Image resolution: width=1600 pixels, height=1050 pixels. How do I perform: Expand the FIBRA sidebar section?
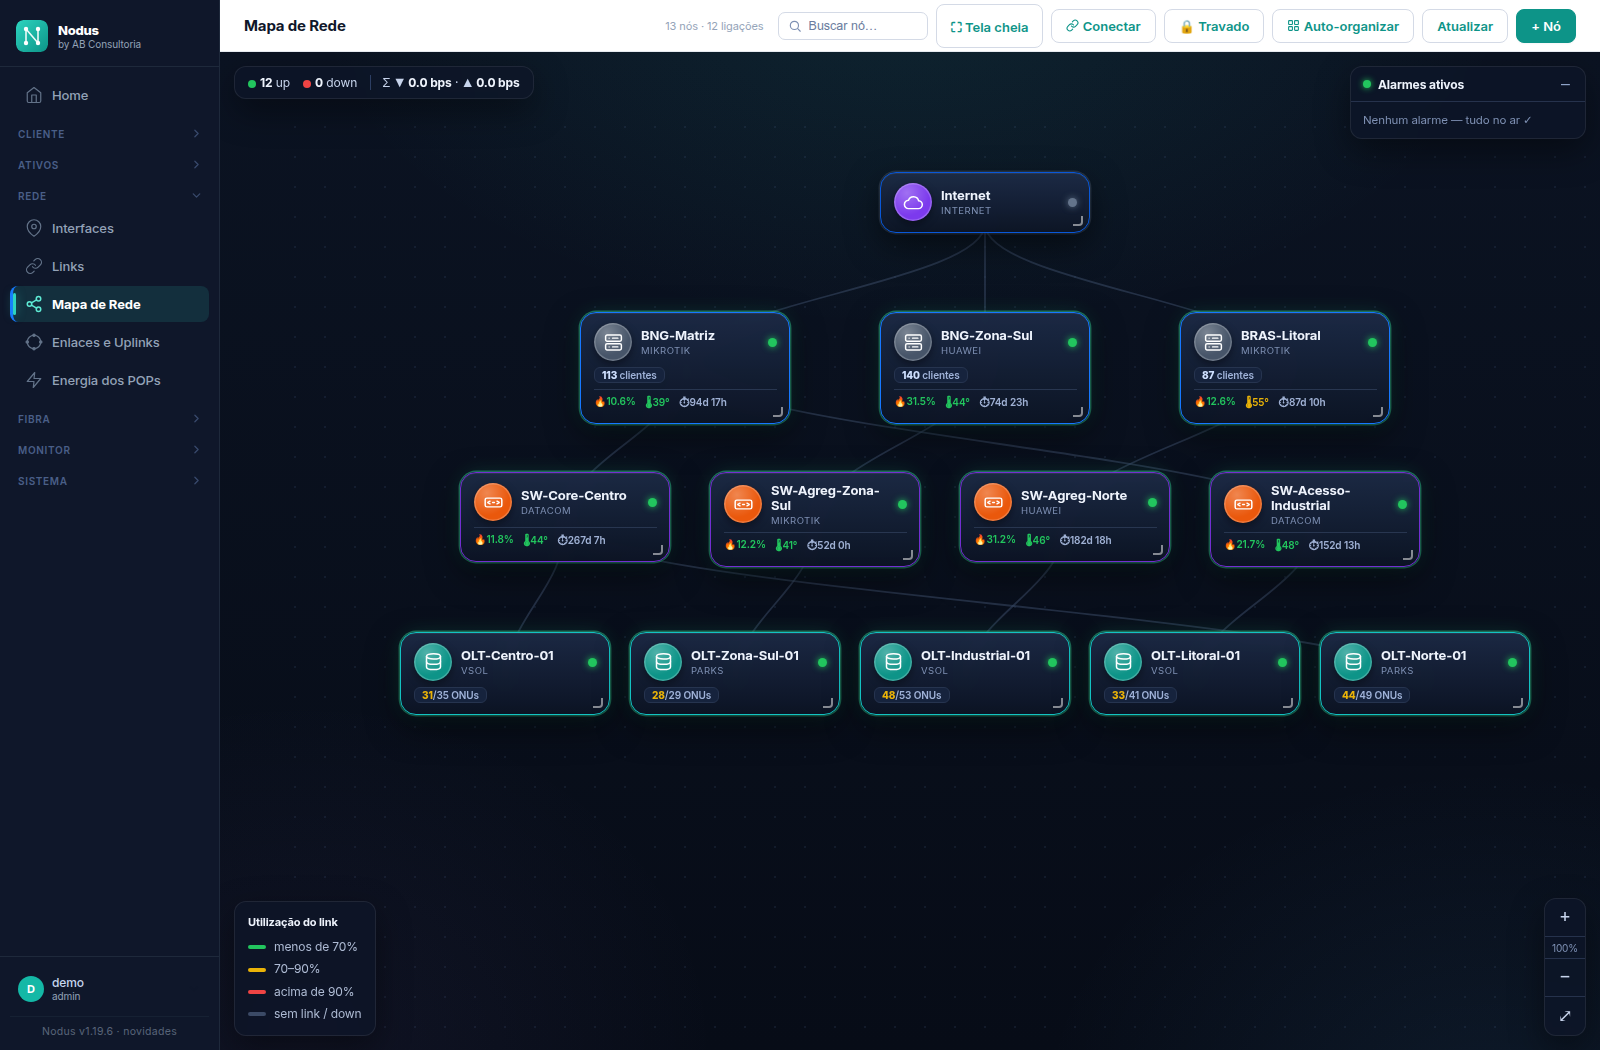[109, 419]
